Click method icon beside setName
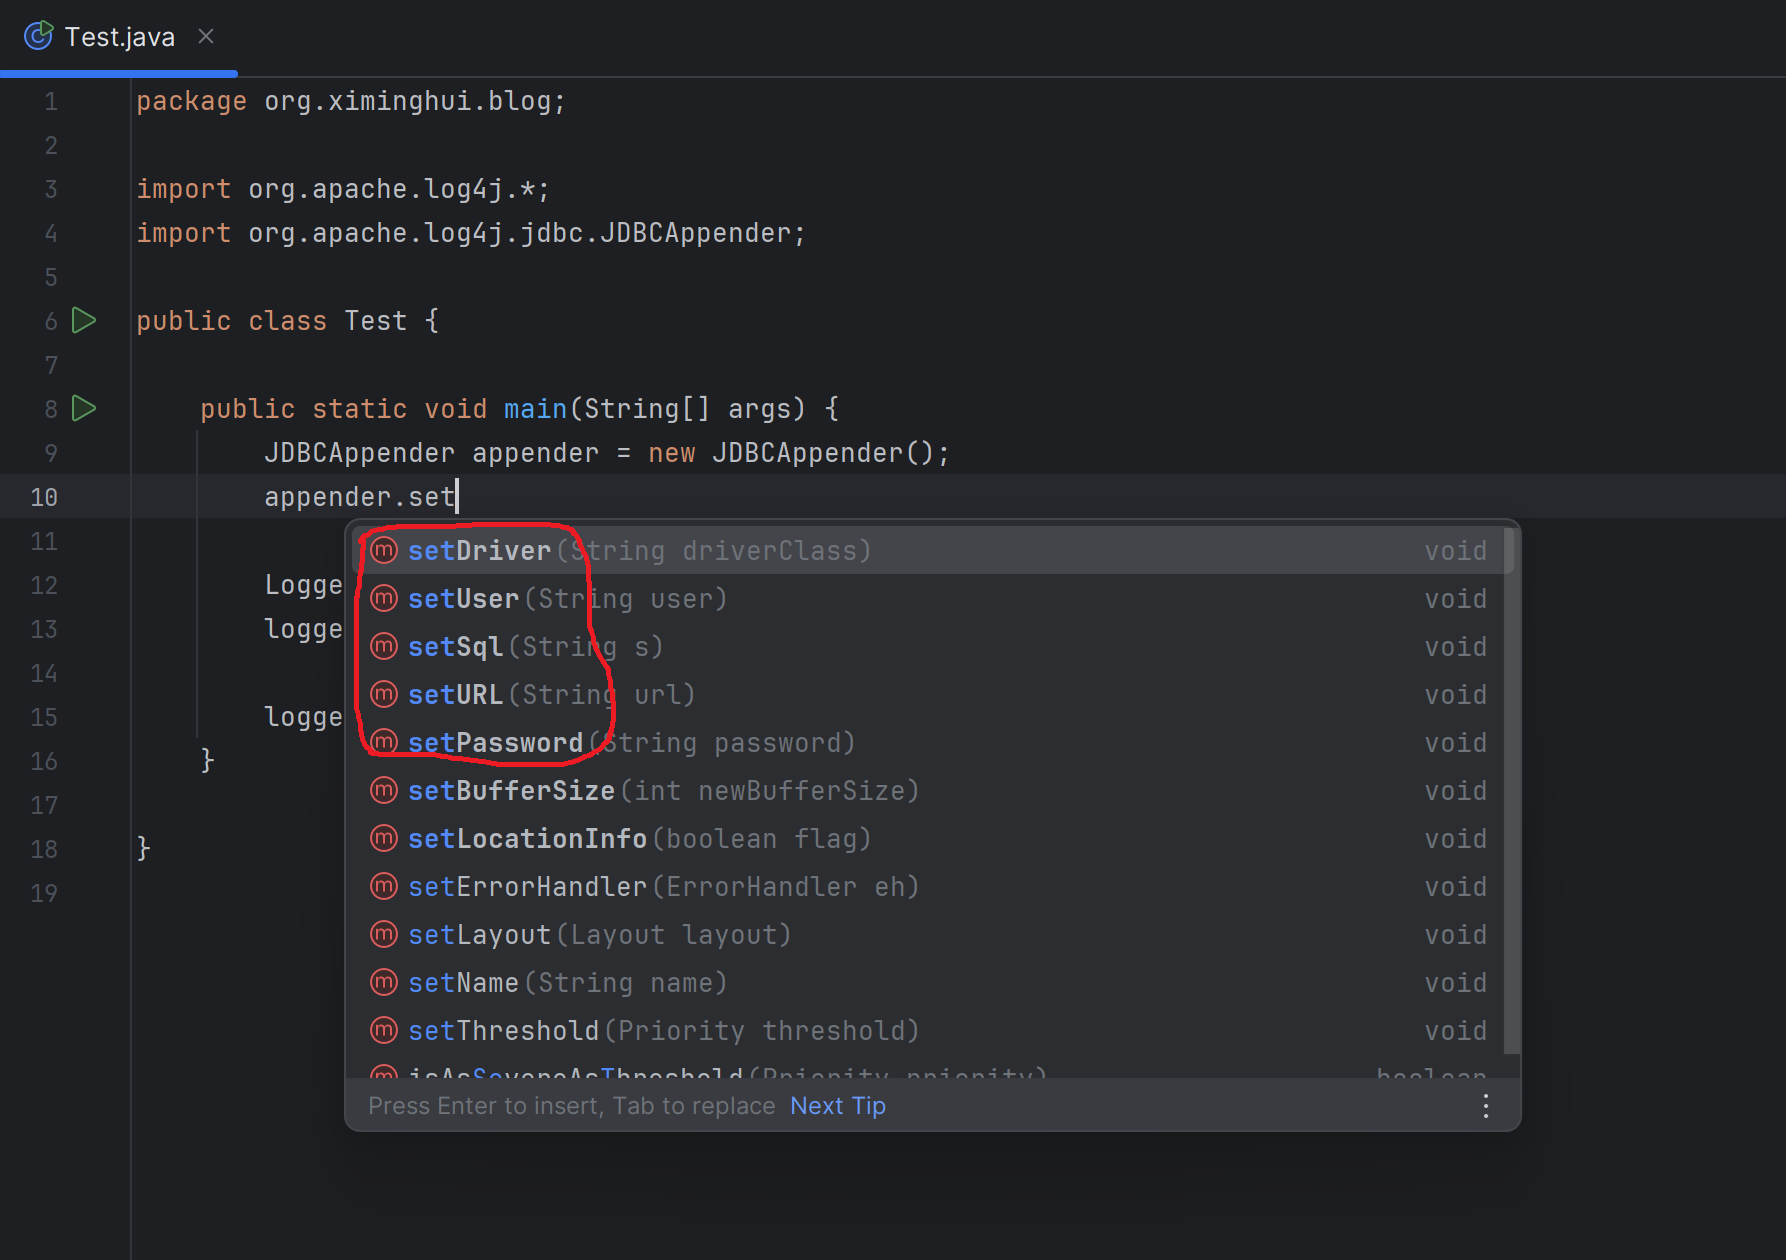 [x=384, y=982]
